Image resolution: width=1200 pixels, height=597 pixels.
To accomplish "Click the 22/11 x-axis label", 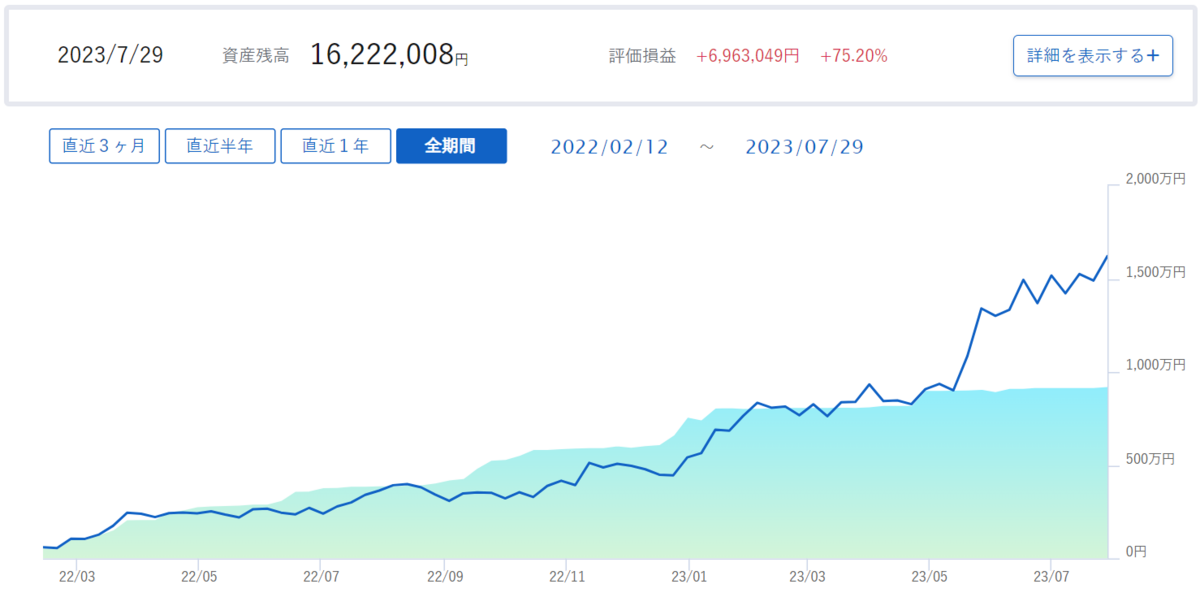I will pyautogui.click(x=566, y=576).
